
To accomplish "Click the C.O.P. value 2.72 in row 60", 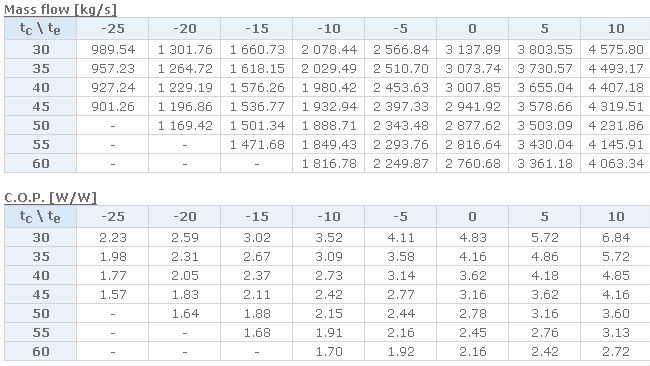I will point(616,351).
